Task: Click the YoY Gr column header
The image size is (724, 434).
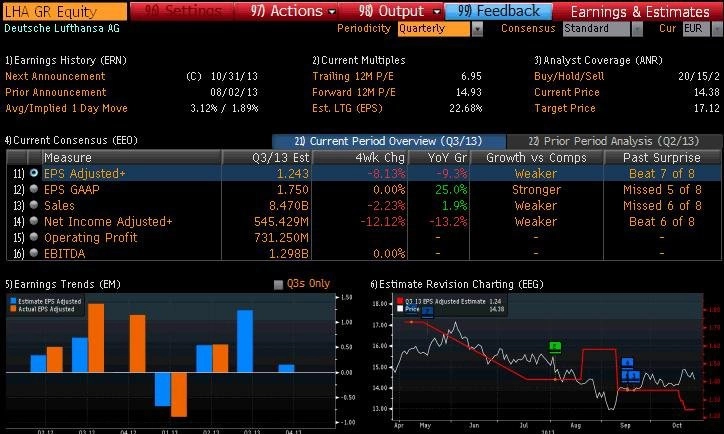Action: pos(439,157)
